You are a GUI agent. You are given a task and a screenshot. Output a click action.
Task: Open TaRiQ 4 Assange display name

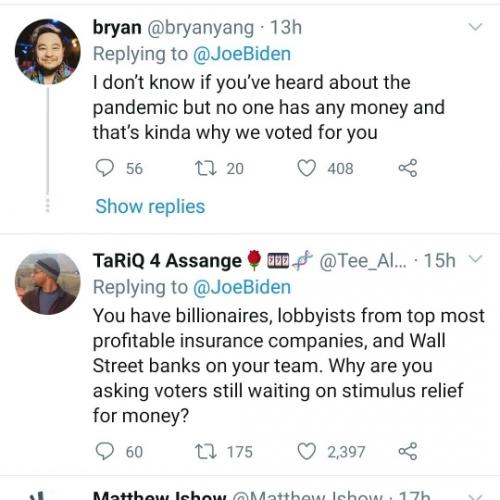coord(167,261)
